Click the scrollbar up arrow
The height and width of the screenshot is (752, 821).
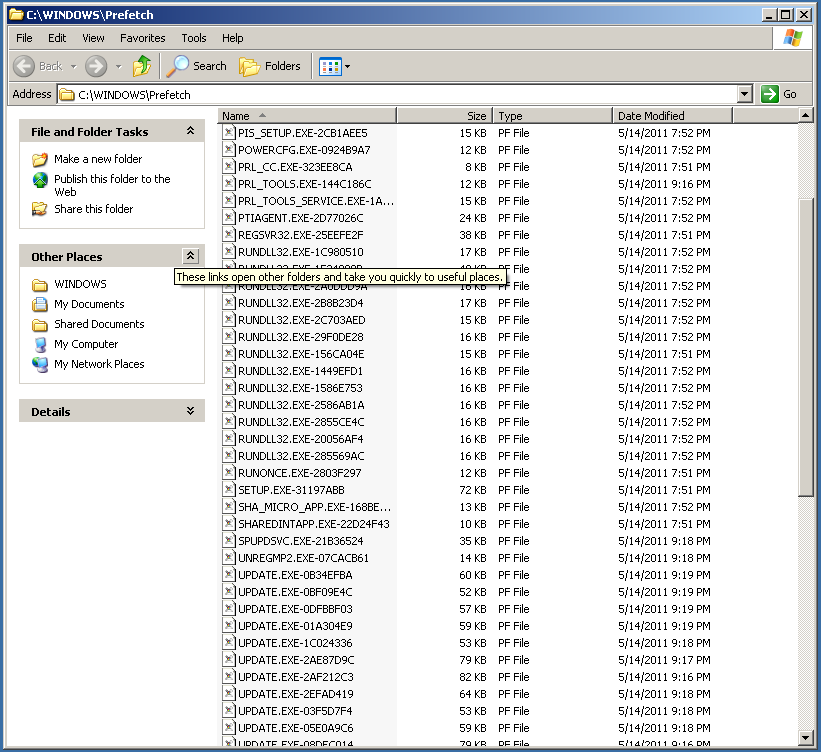click(805, 115)
